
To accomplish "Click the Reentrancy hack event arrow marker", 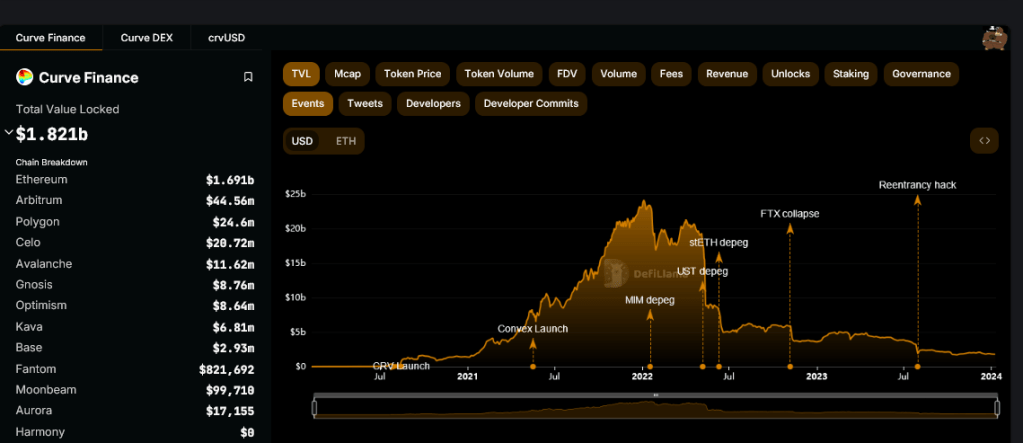I will tap(917, 200).
